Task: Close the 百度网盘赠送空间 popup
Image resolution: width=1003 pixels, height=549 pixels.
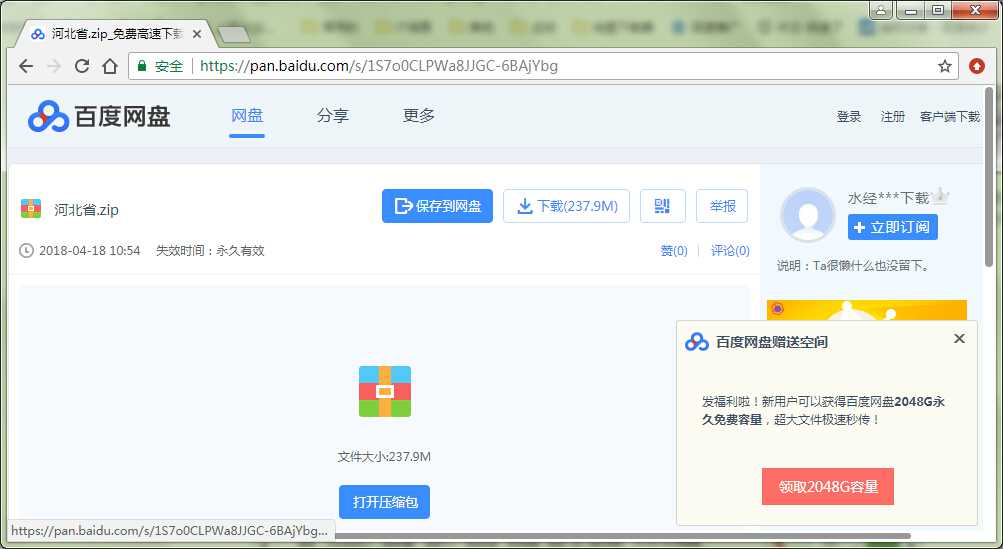Action: point(959,338)
